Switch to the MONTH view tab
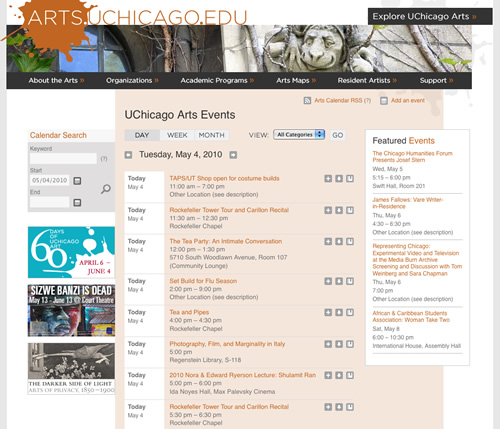Image resolution: width=500 pixels, height=429 pixels. coord(212,135)
